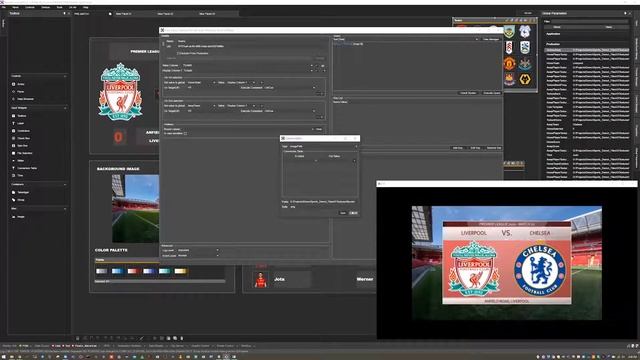The width and height of the screenshot is (640, 360).
Task: Select the Fulham crest in Teams window
Action: (x=509, y=47)
